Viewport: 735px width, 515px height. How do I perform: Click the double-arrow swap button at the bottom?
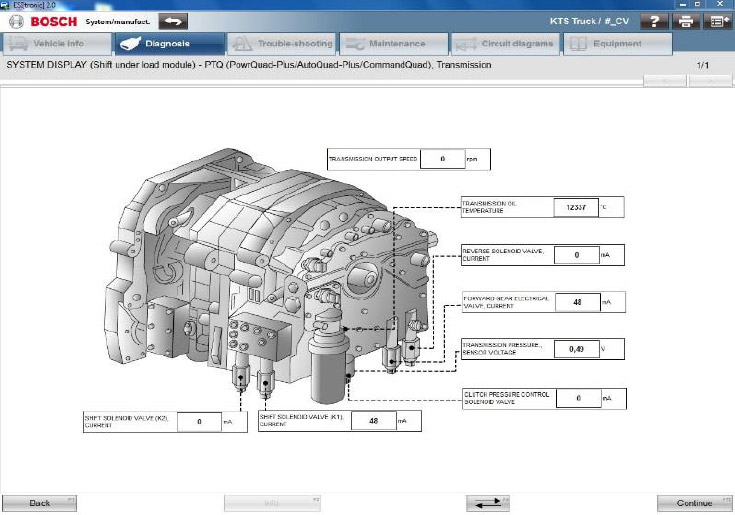pos(488,503)
